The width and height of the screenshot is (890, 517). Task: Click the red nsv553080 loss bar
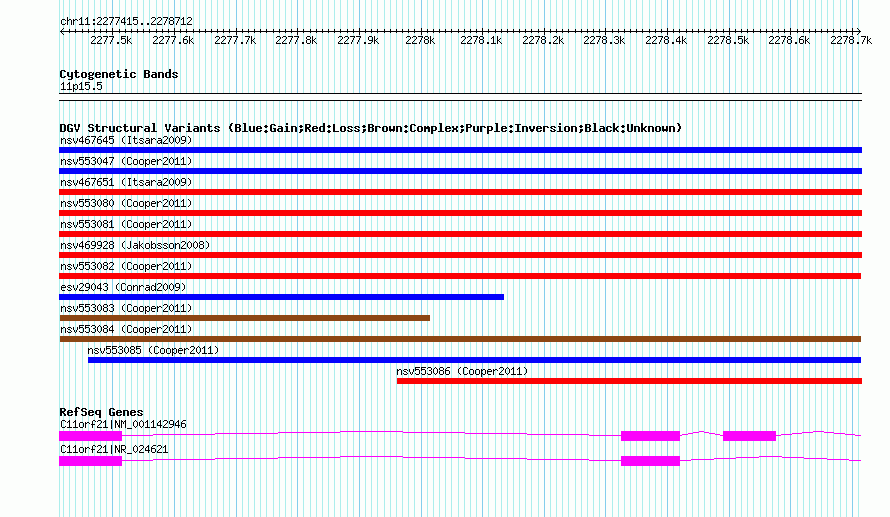coord(460,213)
